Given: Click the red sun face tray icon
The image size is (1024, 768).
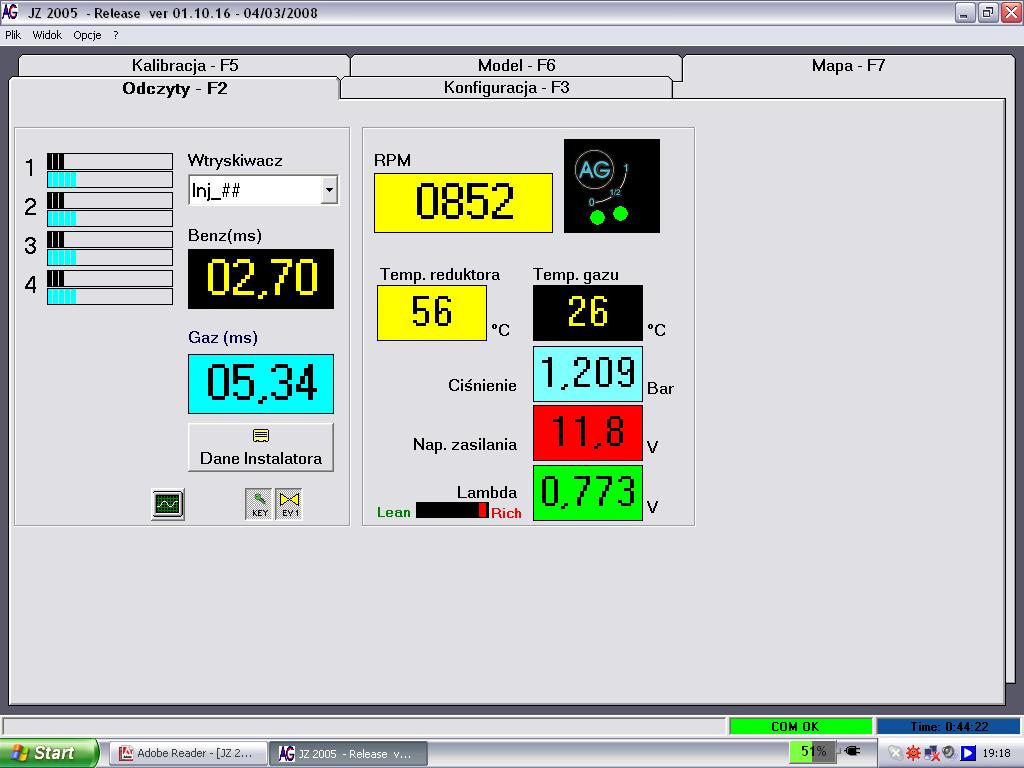Looking at the screenshot, I should [x=913, y=753].
